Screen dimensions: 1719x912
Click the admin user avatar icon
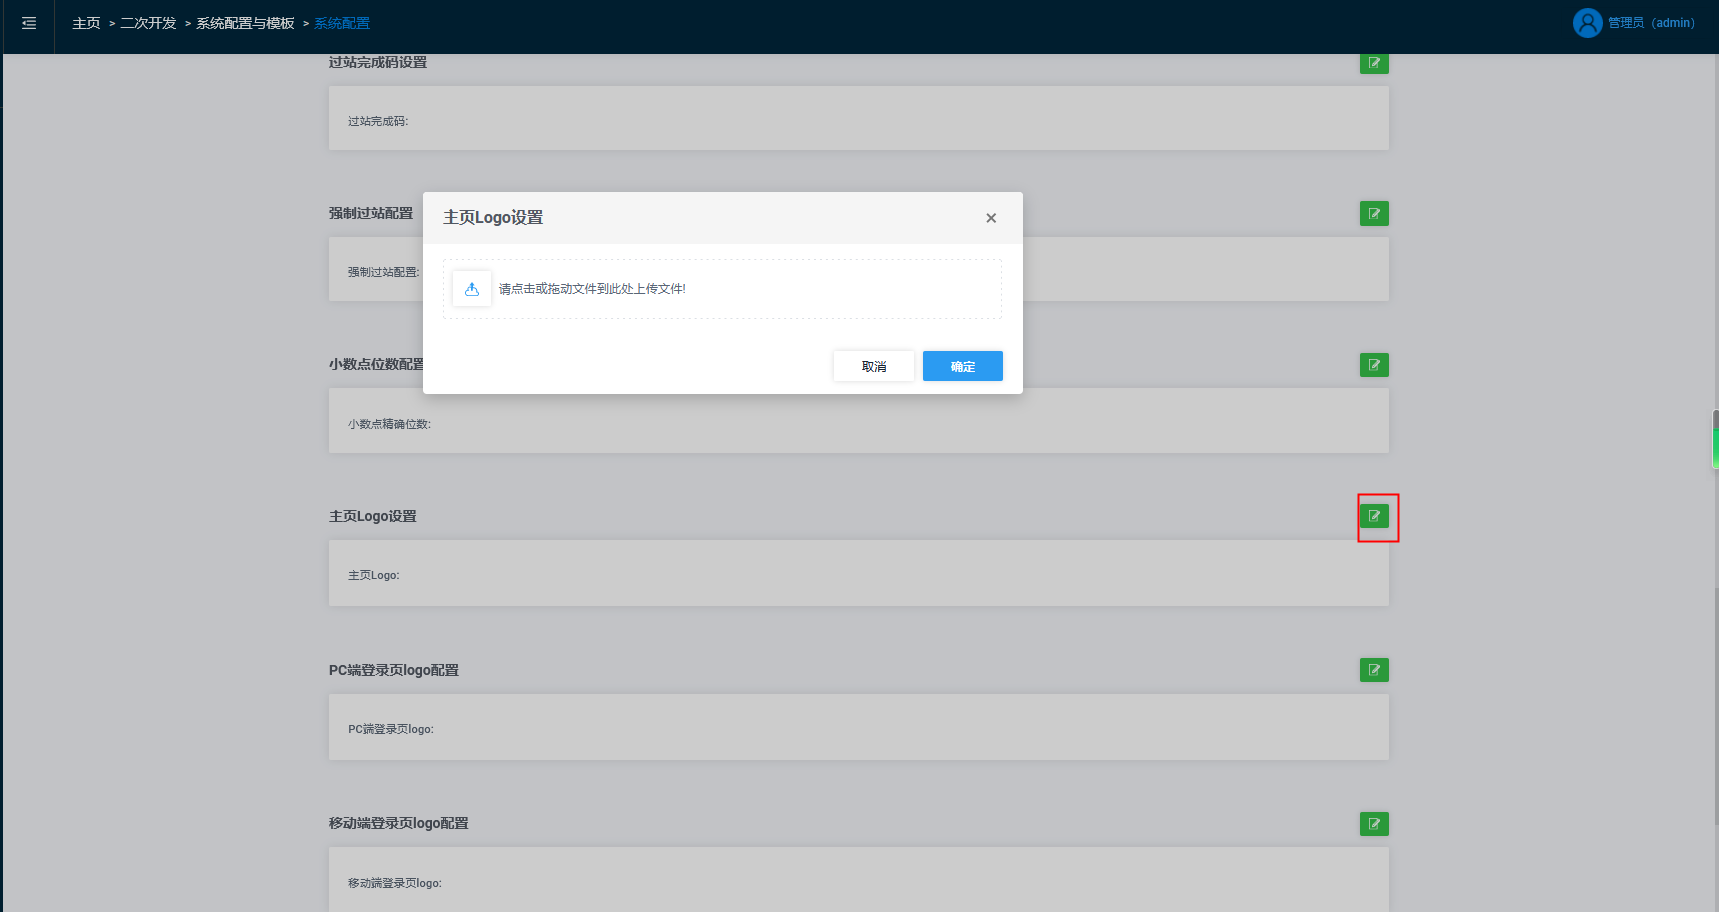click(1587, 23)
